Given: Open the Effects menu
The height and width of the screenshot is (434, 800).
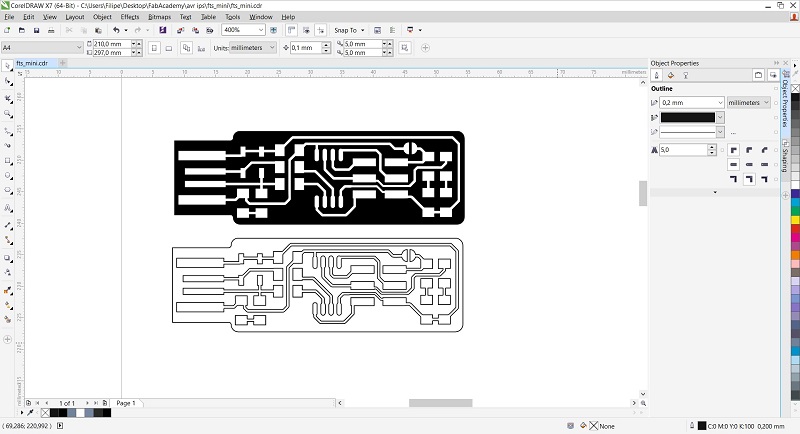Looking at the screenshot, I should click(130, 17).
